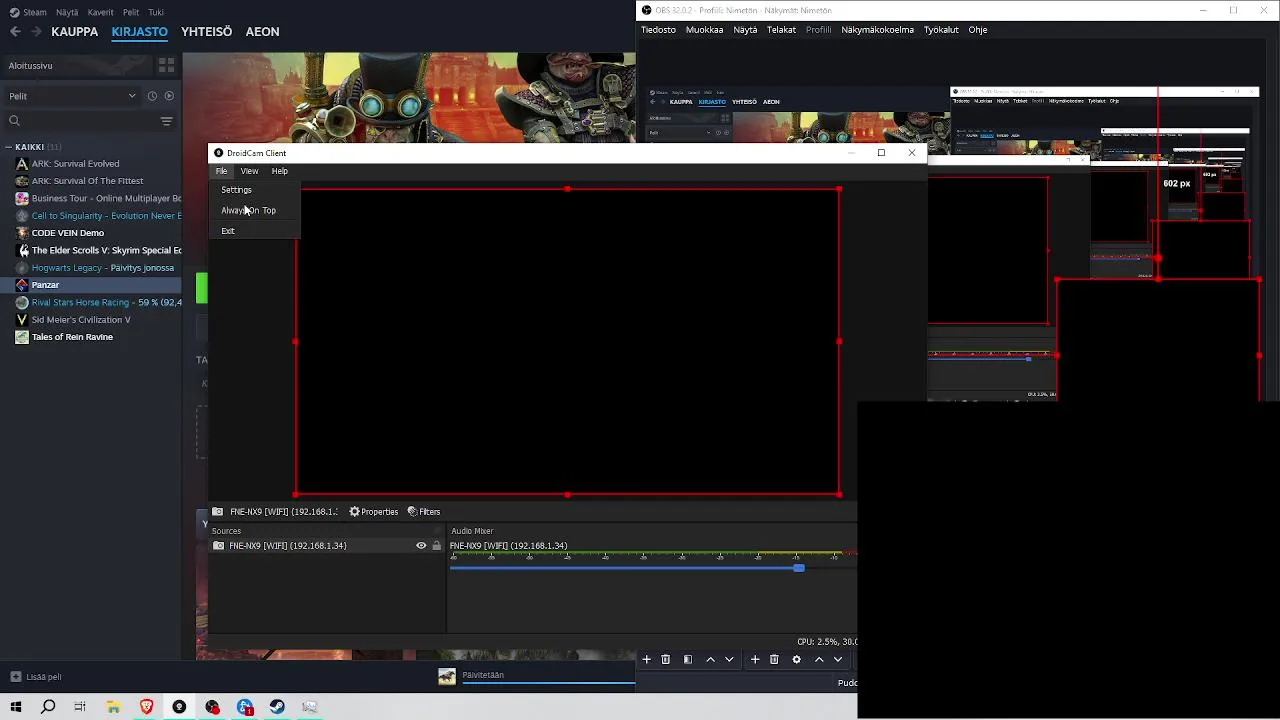This screenshot has width=1280, height=720.
Task: Click the magnifier icon in Steam library search
Action: tap(14, 121)
